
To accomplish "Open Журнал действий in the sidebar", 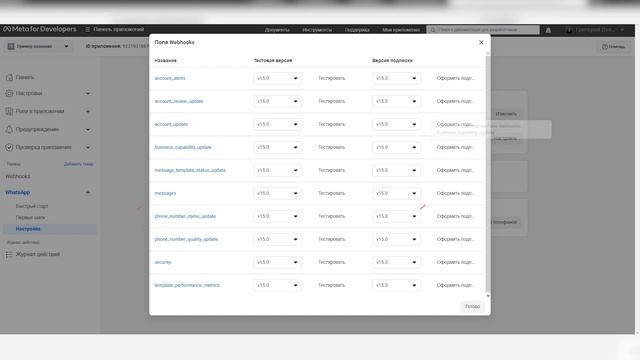I will (38, 254).
